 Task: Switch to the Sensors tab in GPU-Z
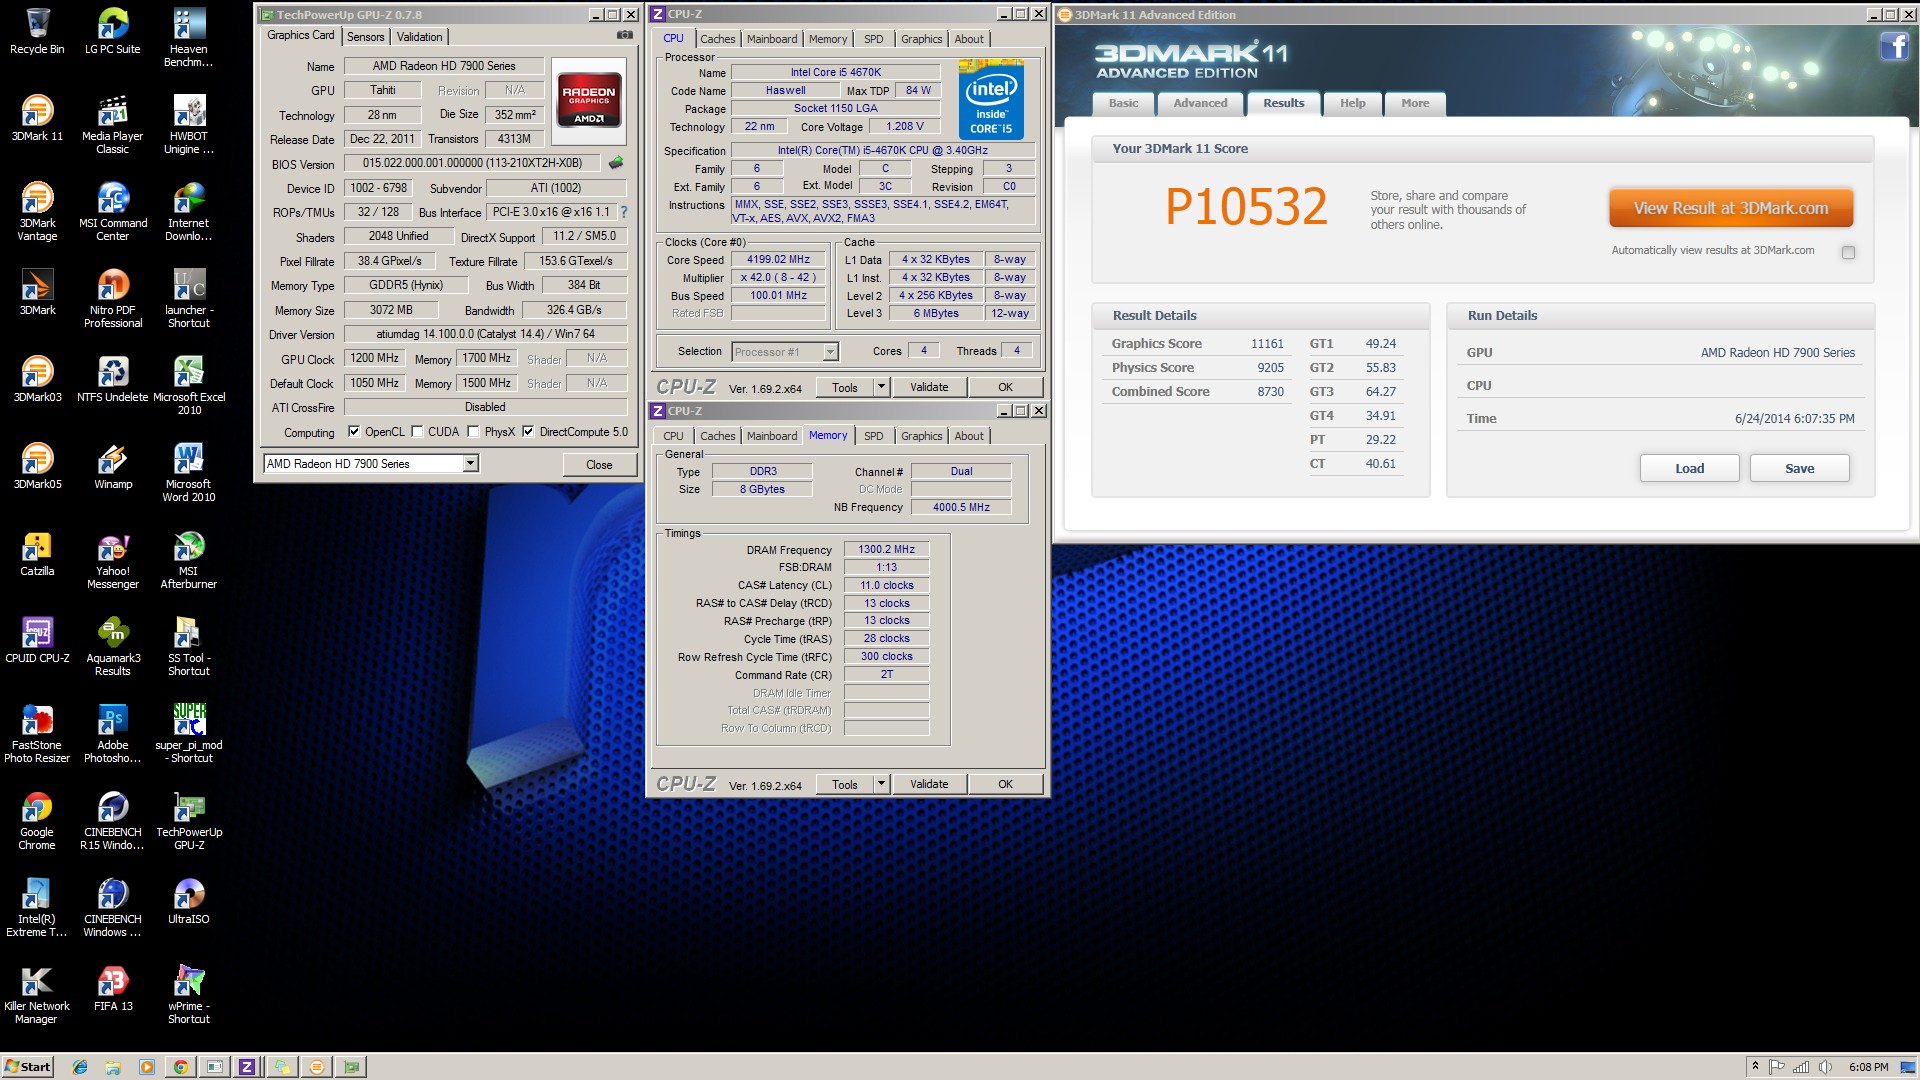tap(365, 37)
